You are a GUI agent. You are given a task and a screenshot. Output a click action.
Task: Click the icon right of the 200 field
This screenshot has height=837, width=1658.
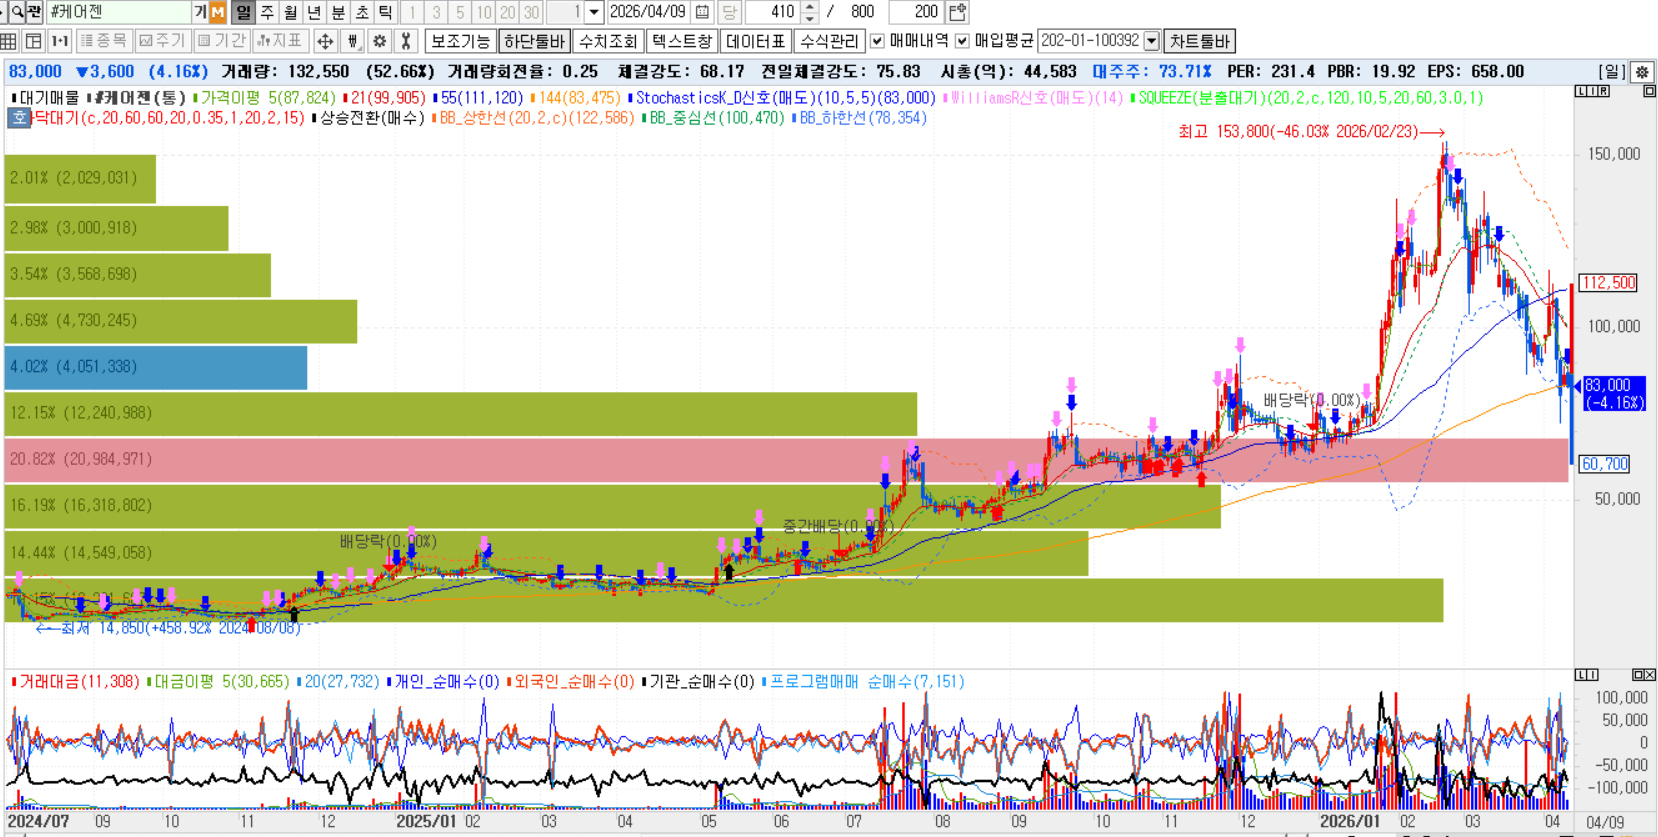pos(957,12)
